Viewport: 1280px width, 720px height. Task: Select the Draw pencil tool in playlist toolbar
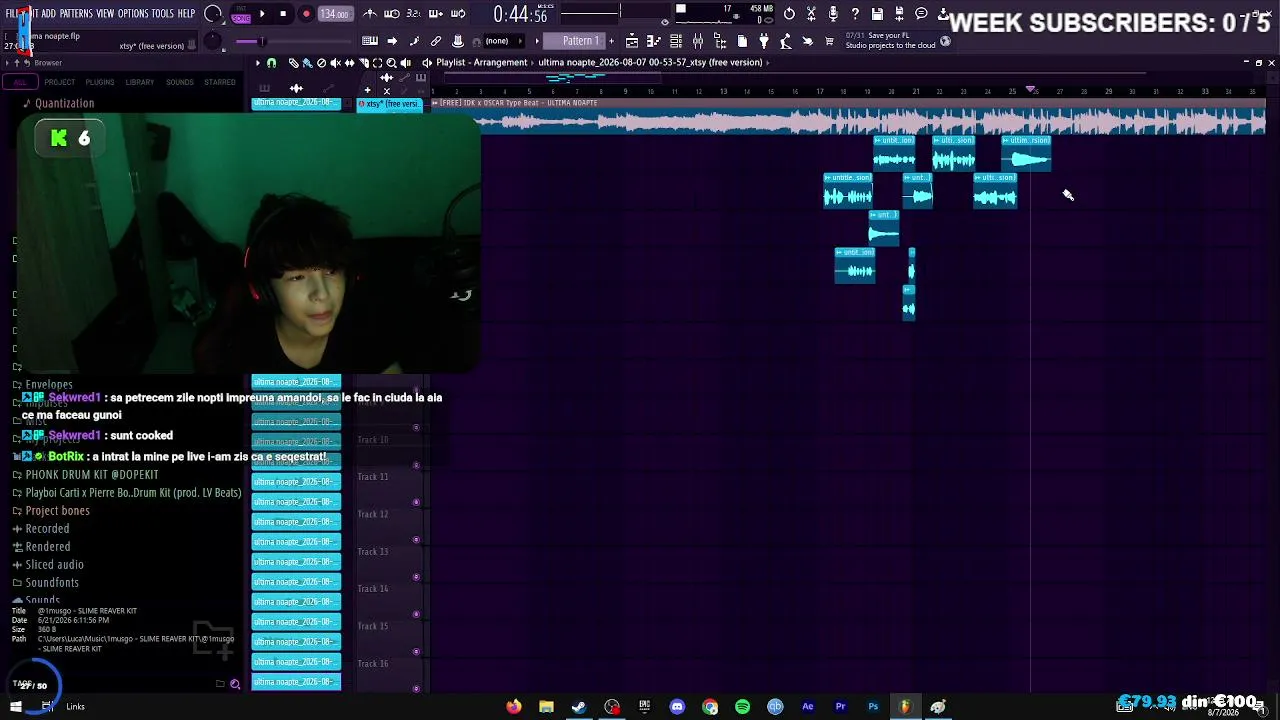pyautogui.click(x=293, y=62)
